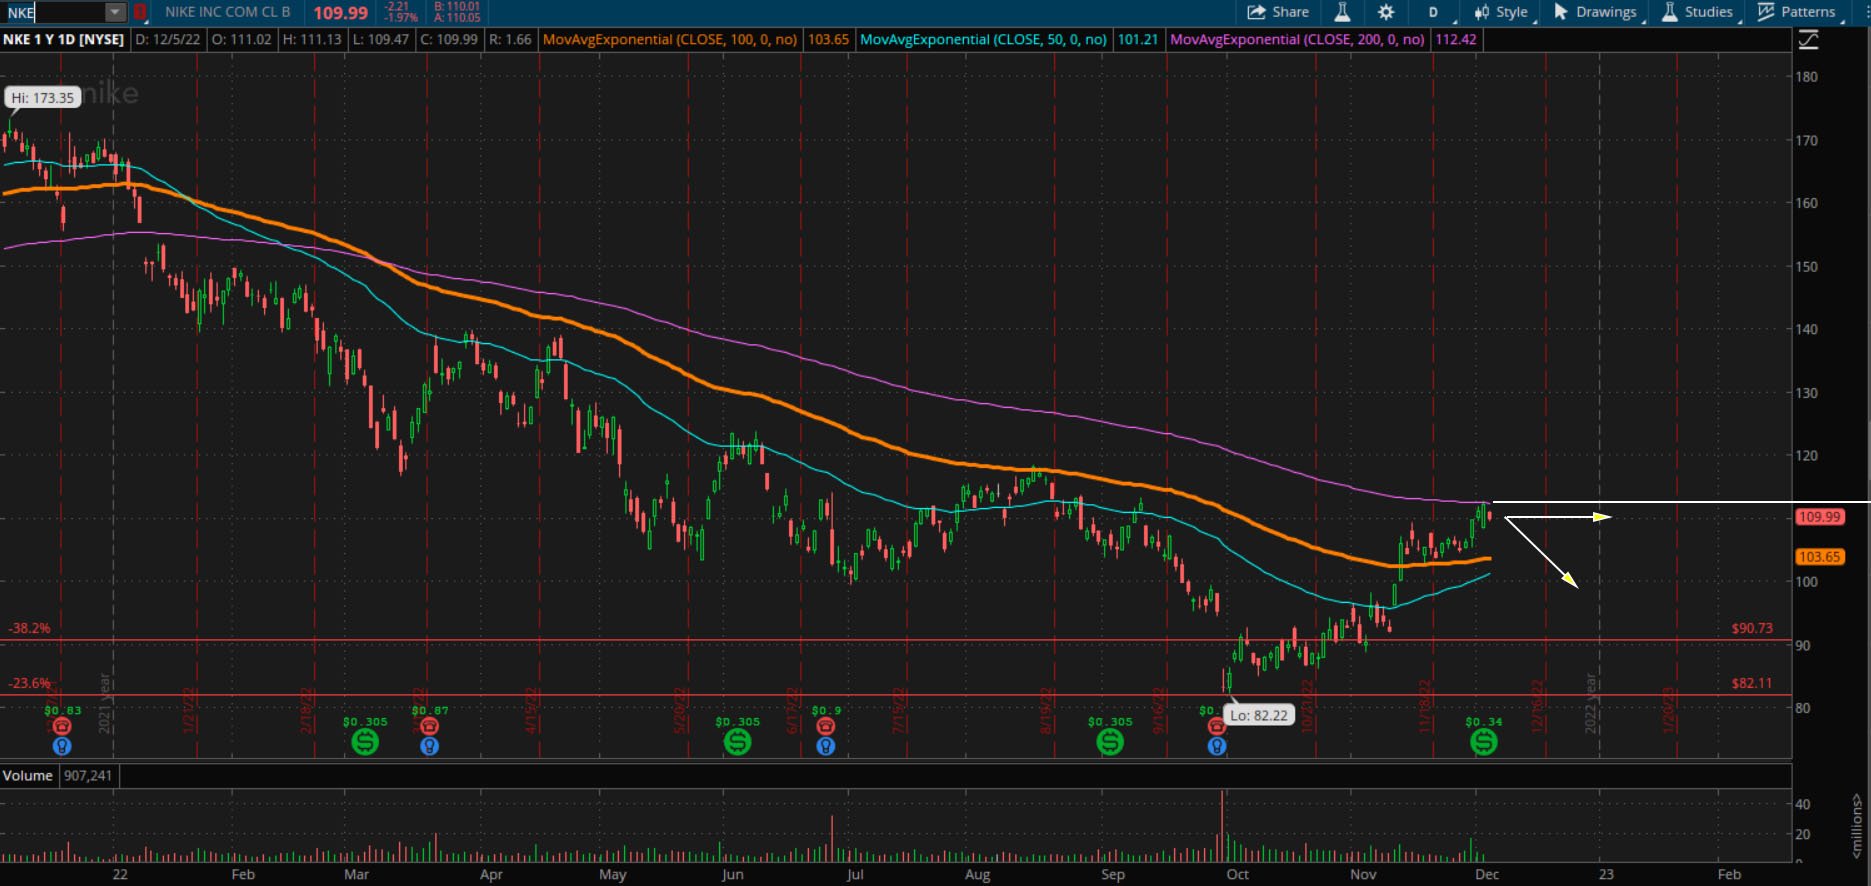Click the $0.83 earnings phone icon
This screenshot has height=886, width=1871.
tap(62, 726)
